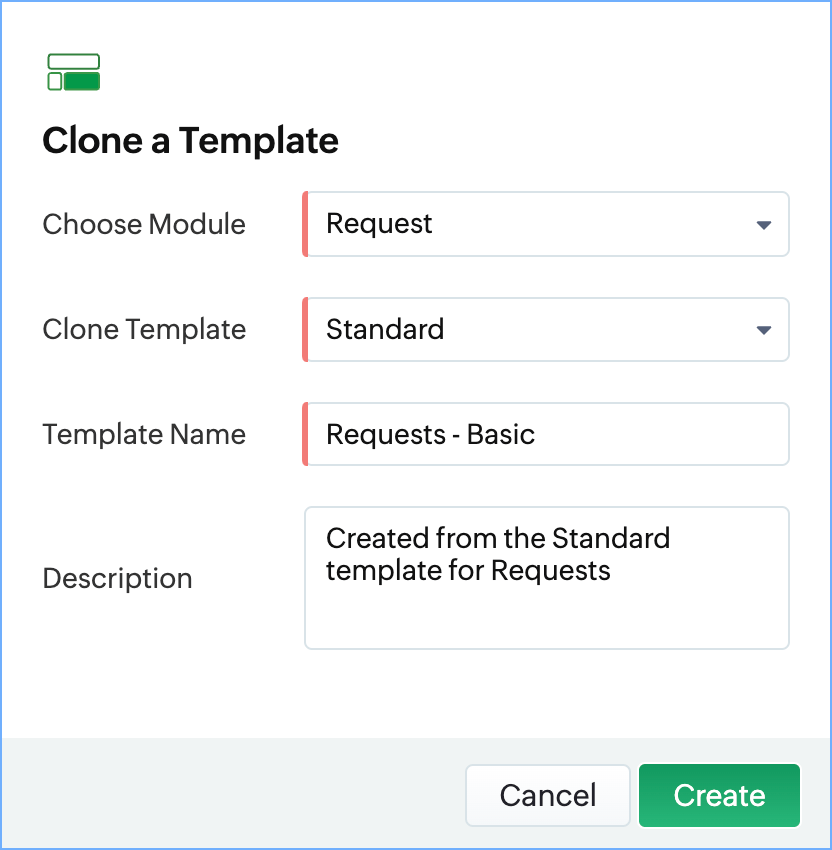Click the green template layout icon
The height and width of the screenshot is (850, 832).
point(74,72)
